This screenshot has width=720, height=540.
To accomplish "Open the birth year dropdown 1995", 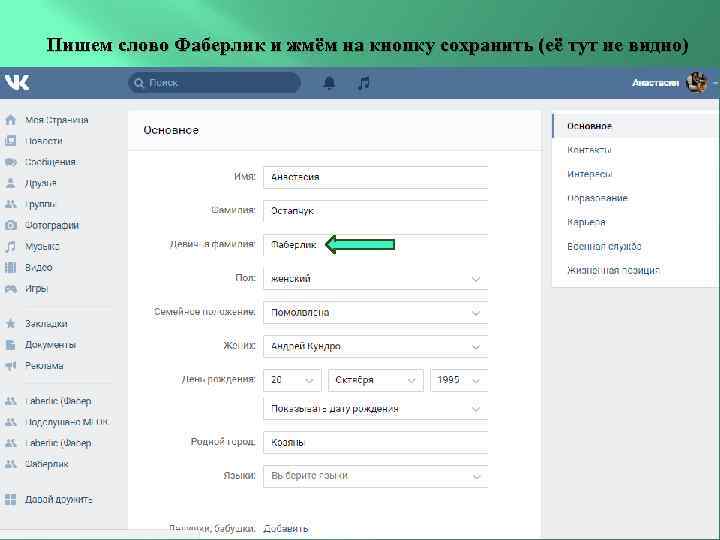I will [459, 380].
